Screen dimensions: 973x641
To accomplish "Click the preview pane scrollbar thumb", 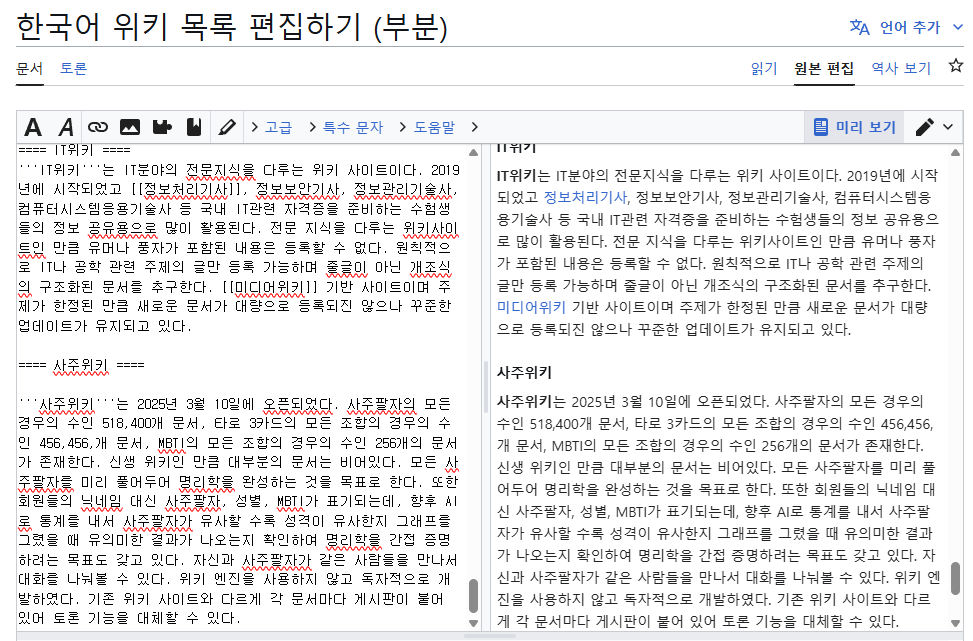I will (956, 578).
